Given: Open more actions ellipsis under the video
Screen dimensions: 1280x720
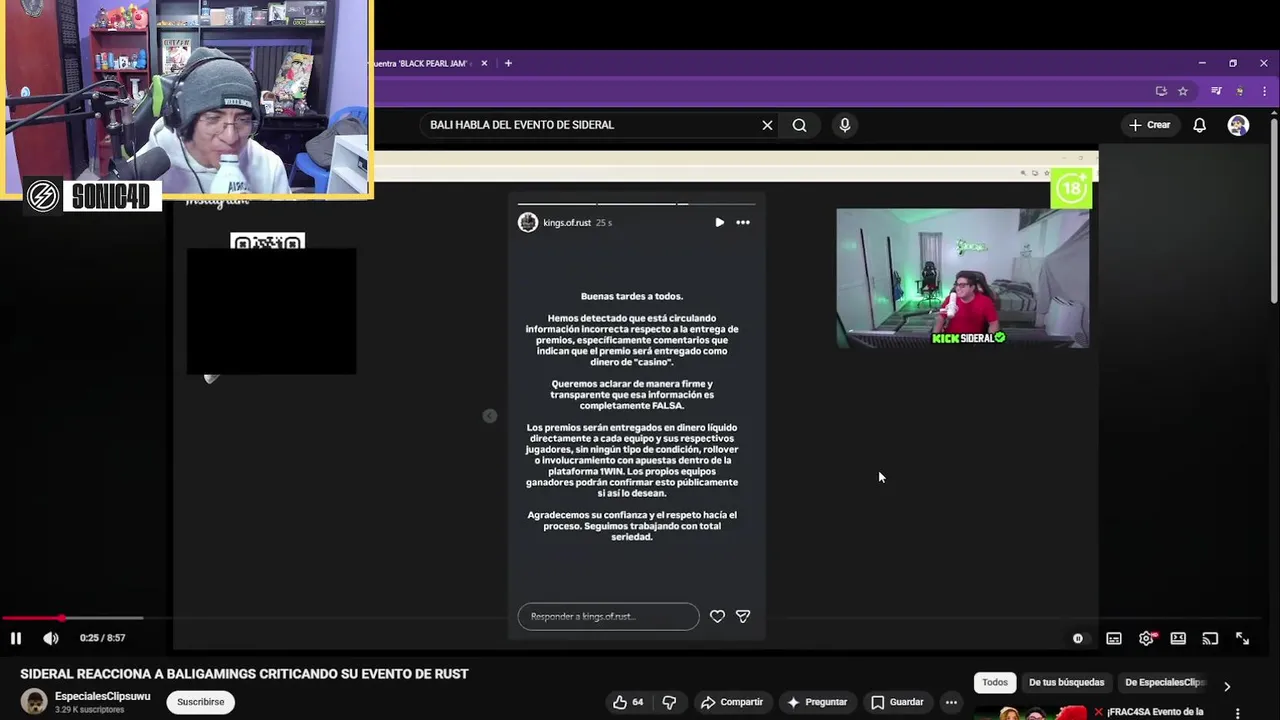Looking at the screenshot, I should 951,702.
